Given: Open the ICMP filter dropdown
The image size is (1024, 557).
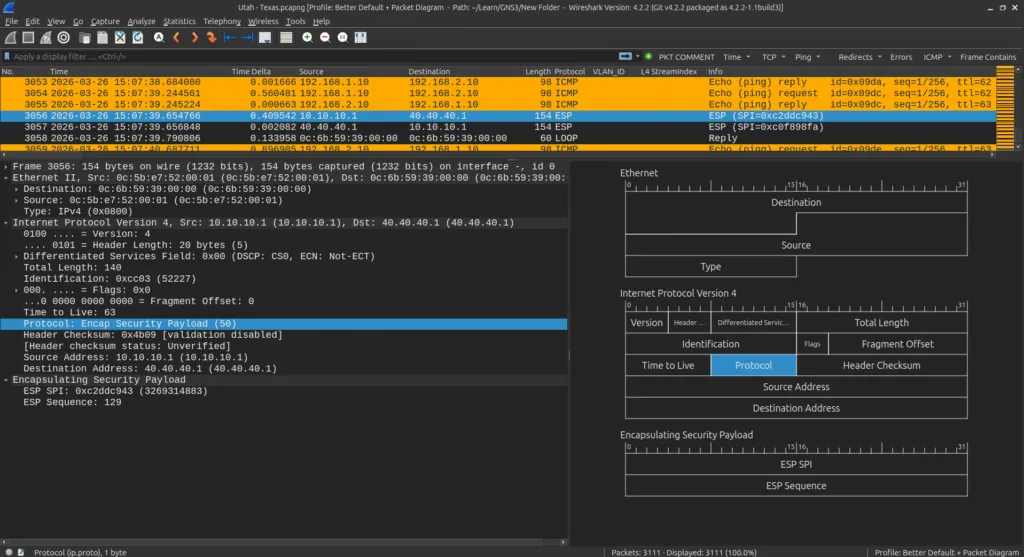Looking at the screenshot, I should coord(936,57).
